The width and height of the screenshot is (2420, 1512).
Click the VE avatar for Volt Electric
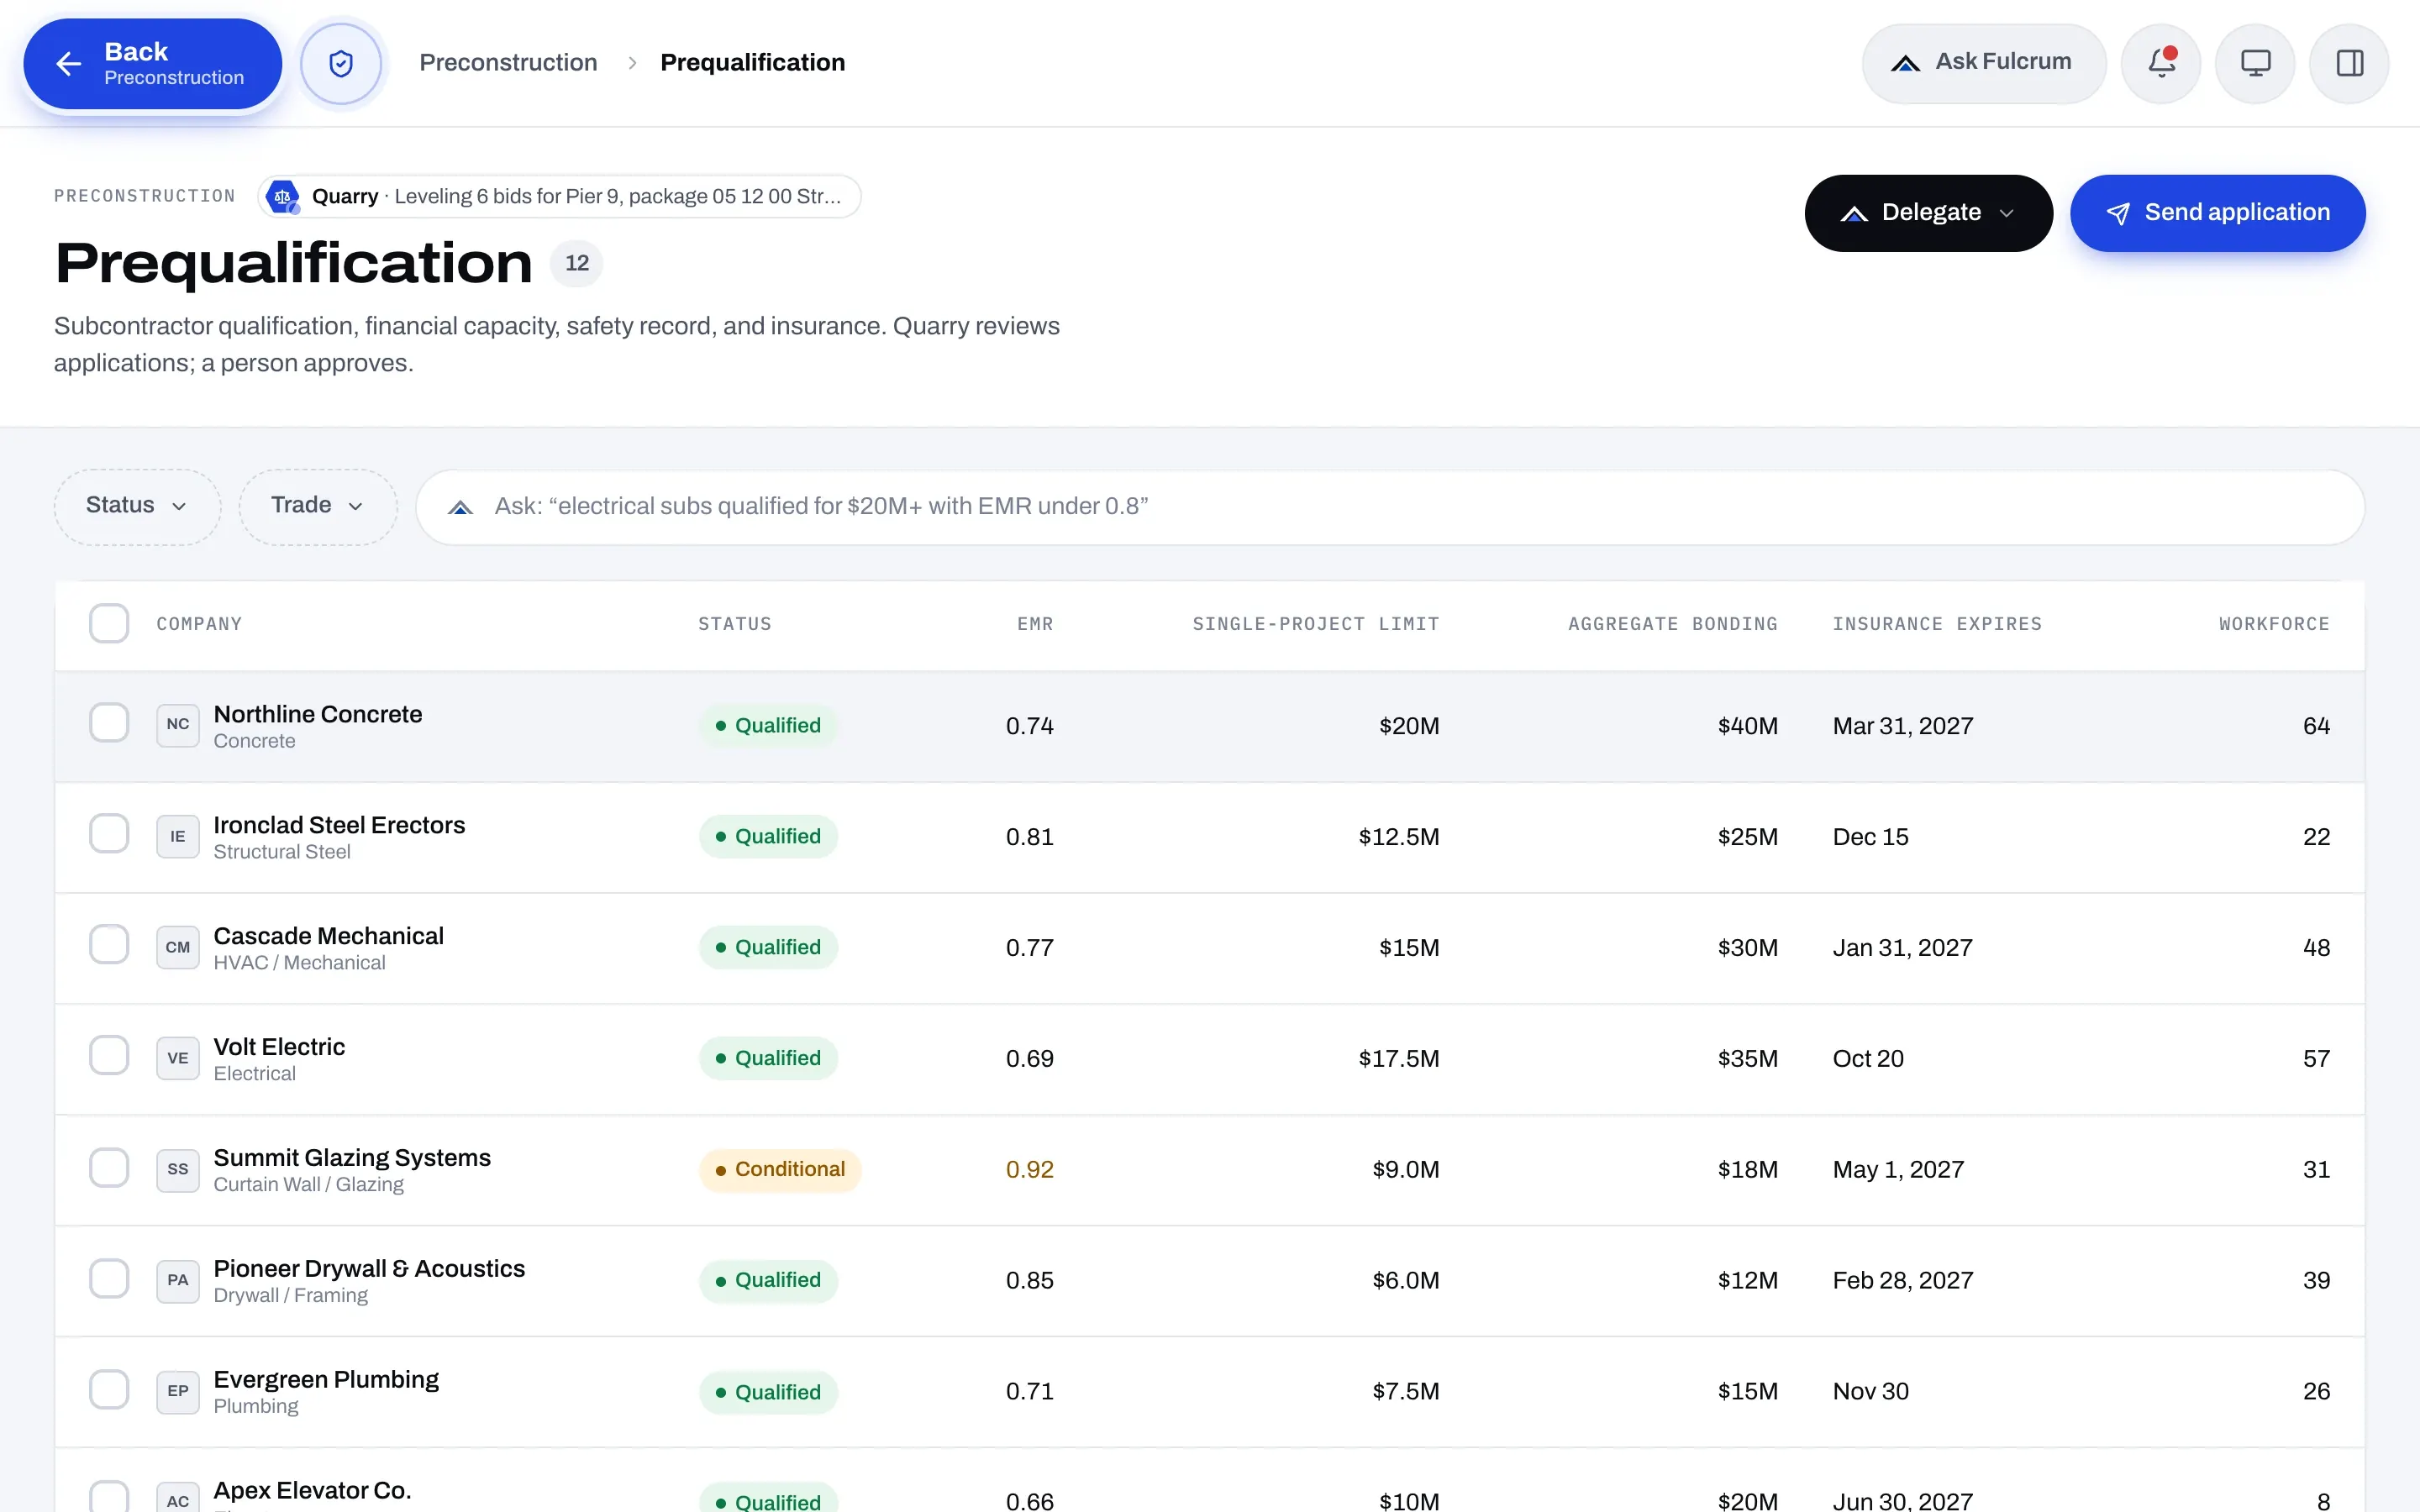178,1058
